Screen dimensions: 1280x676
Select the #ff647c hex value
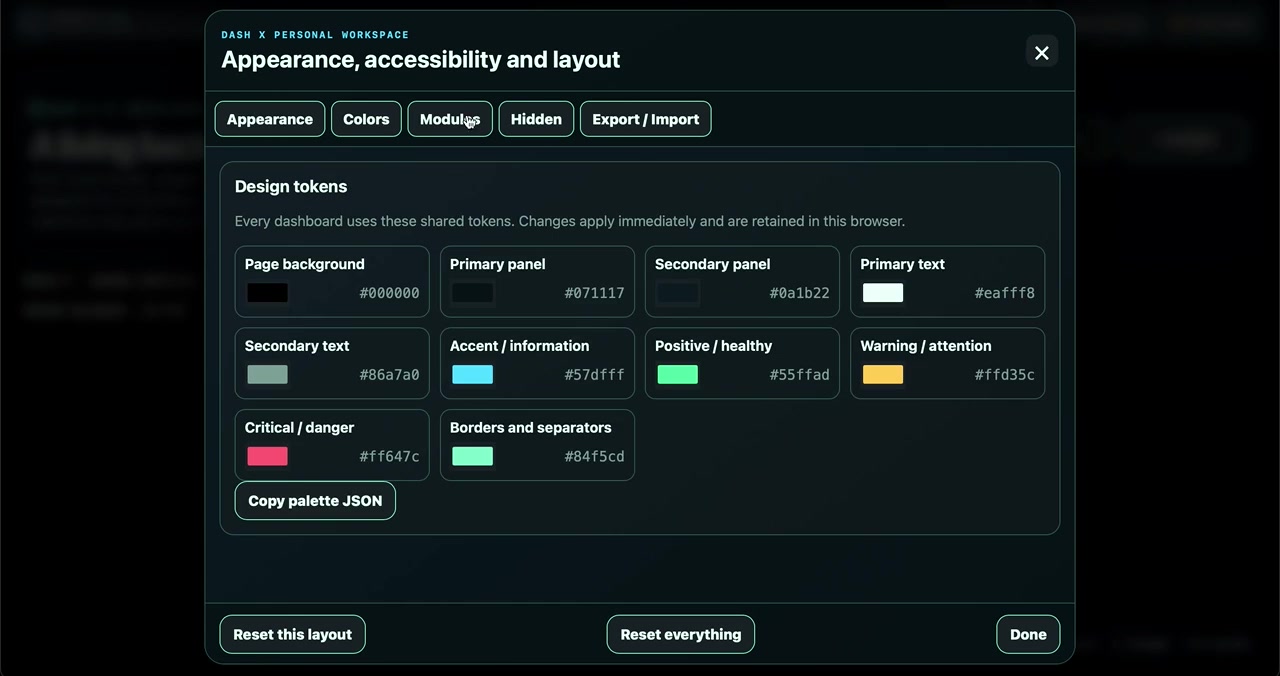coord(389,457)
